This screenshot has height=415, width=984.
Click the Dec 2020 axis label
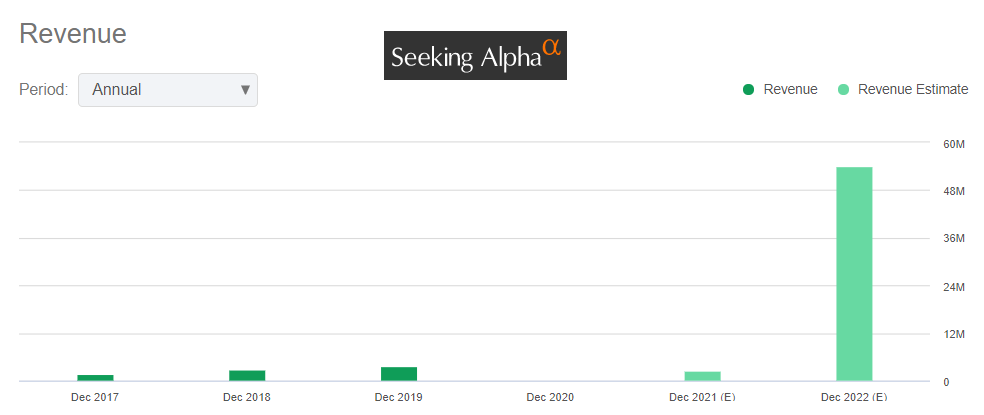tap(550, 397)
